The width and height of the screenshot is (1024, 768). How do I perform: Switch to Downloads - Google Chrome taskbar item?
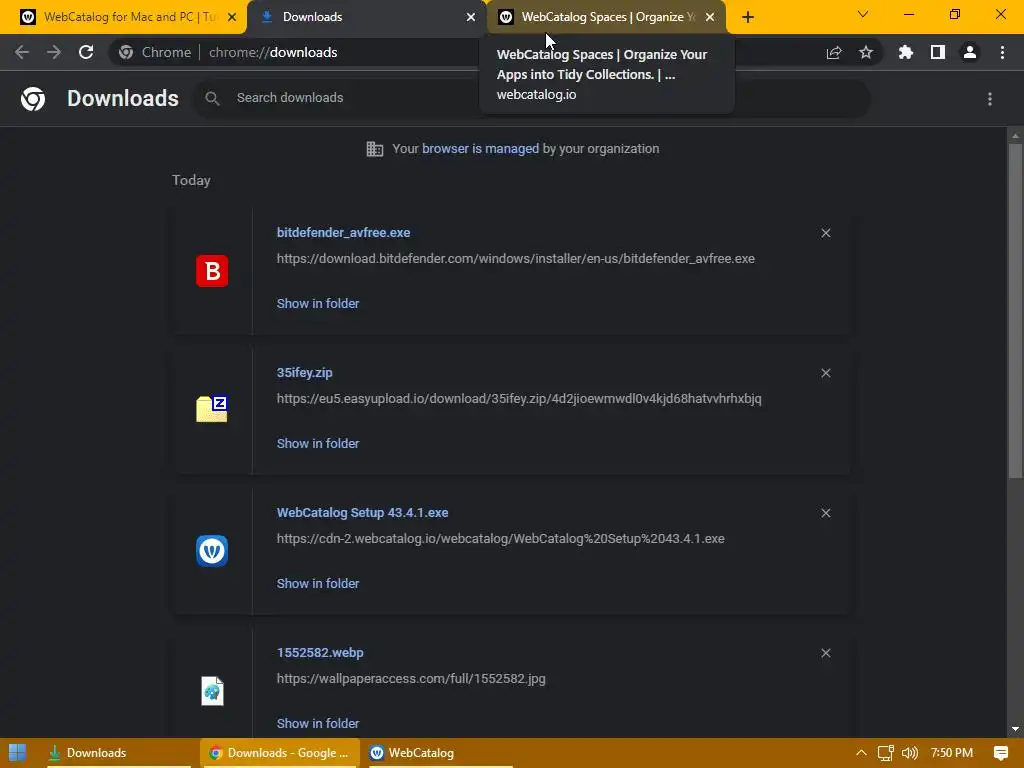point(280,753)
